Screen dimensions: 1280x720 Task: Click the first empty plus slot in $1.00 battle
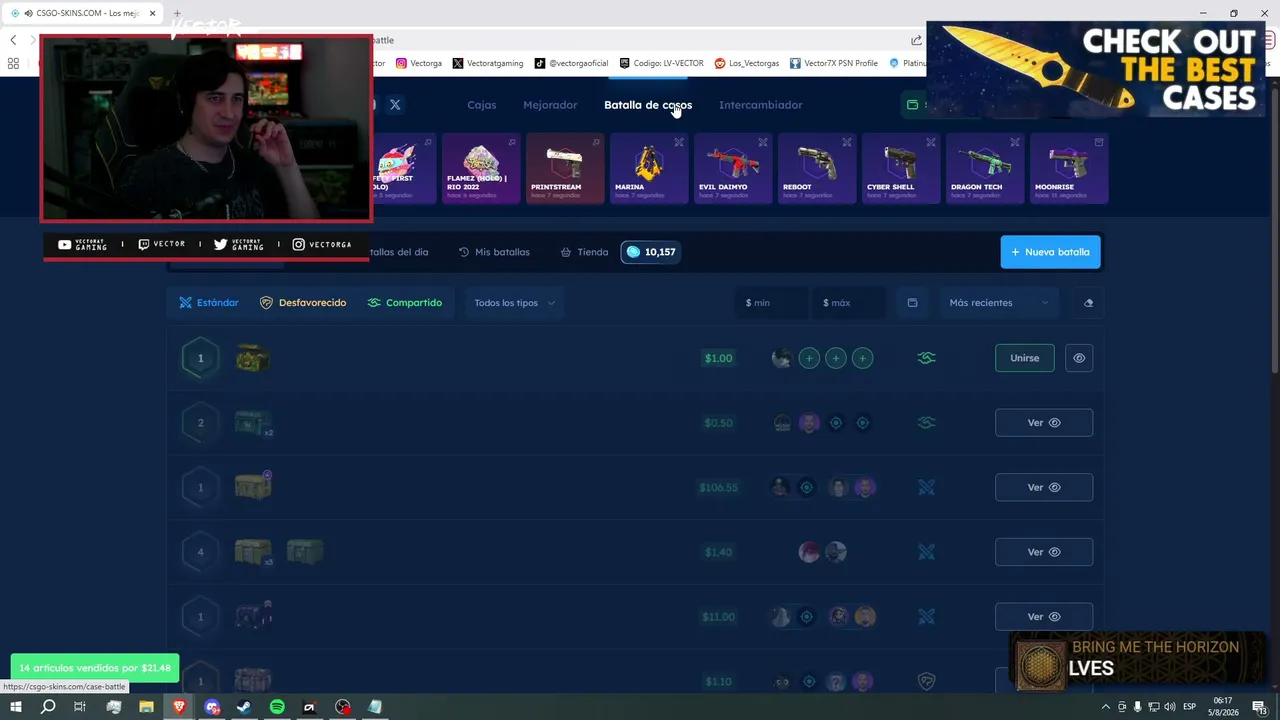point(809,358)
